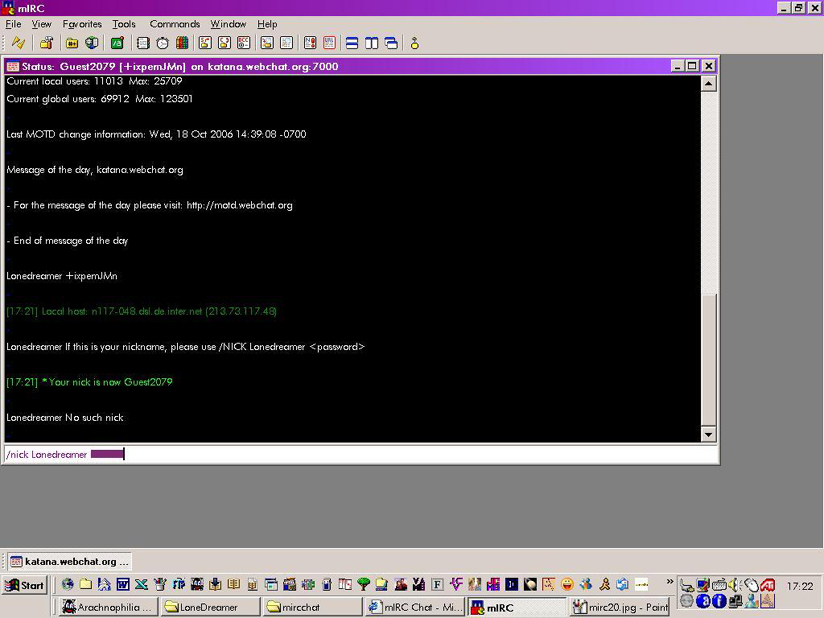
Task: Click the speaker volume tray icon
Action: 735,584
